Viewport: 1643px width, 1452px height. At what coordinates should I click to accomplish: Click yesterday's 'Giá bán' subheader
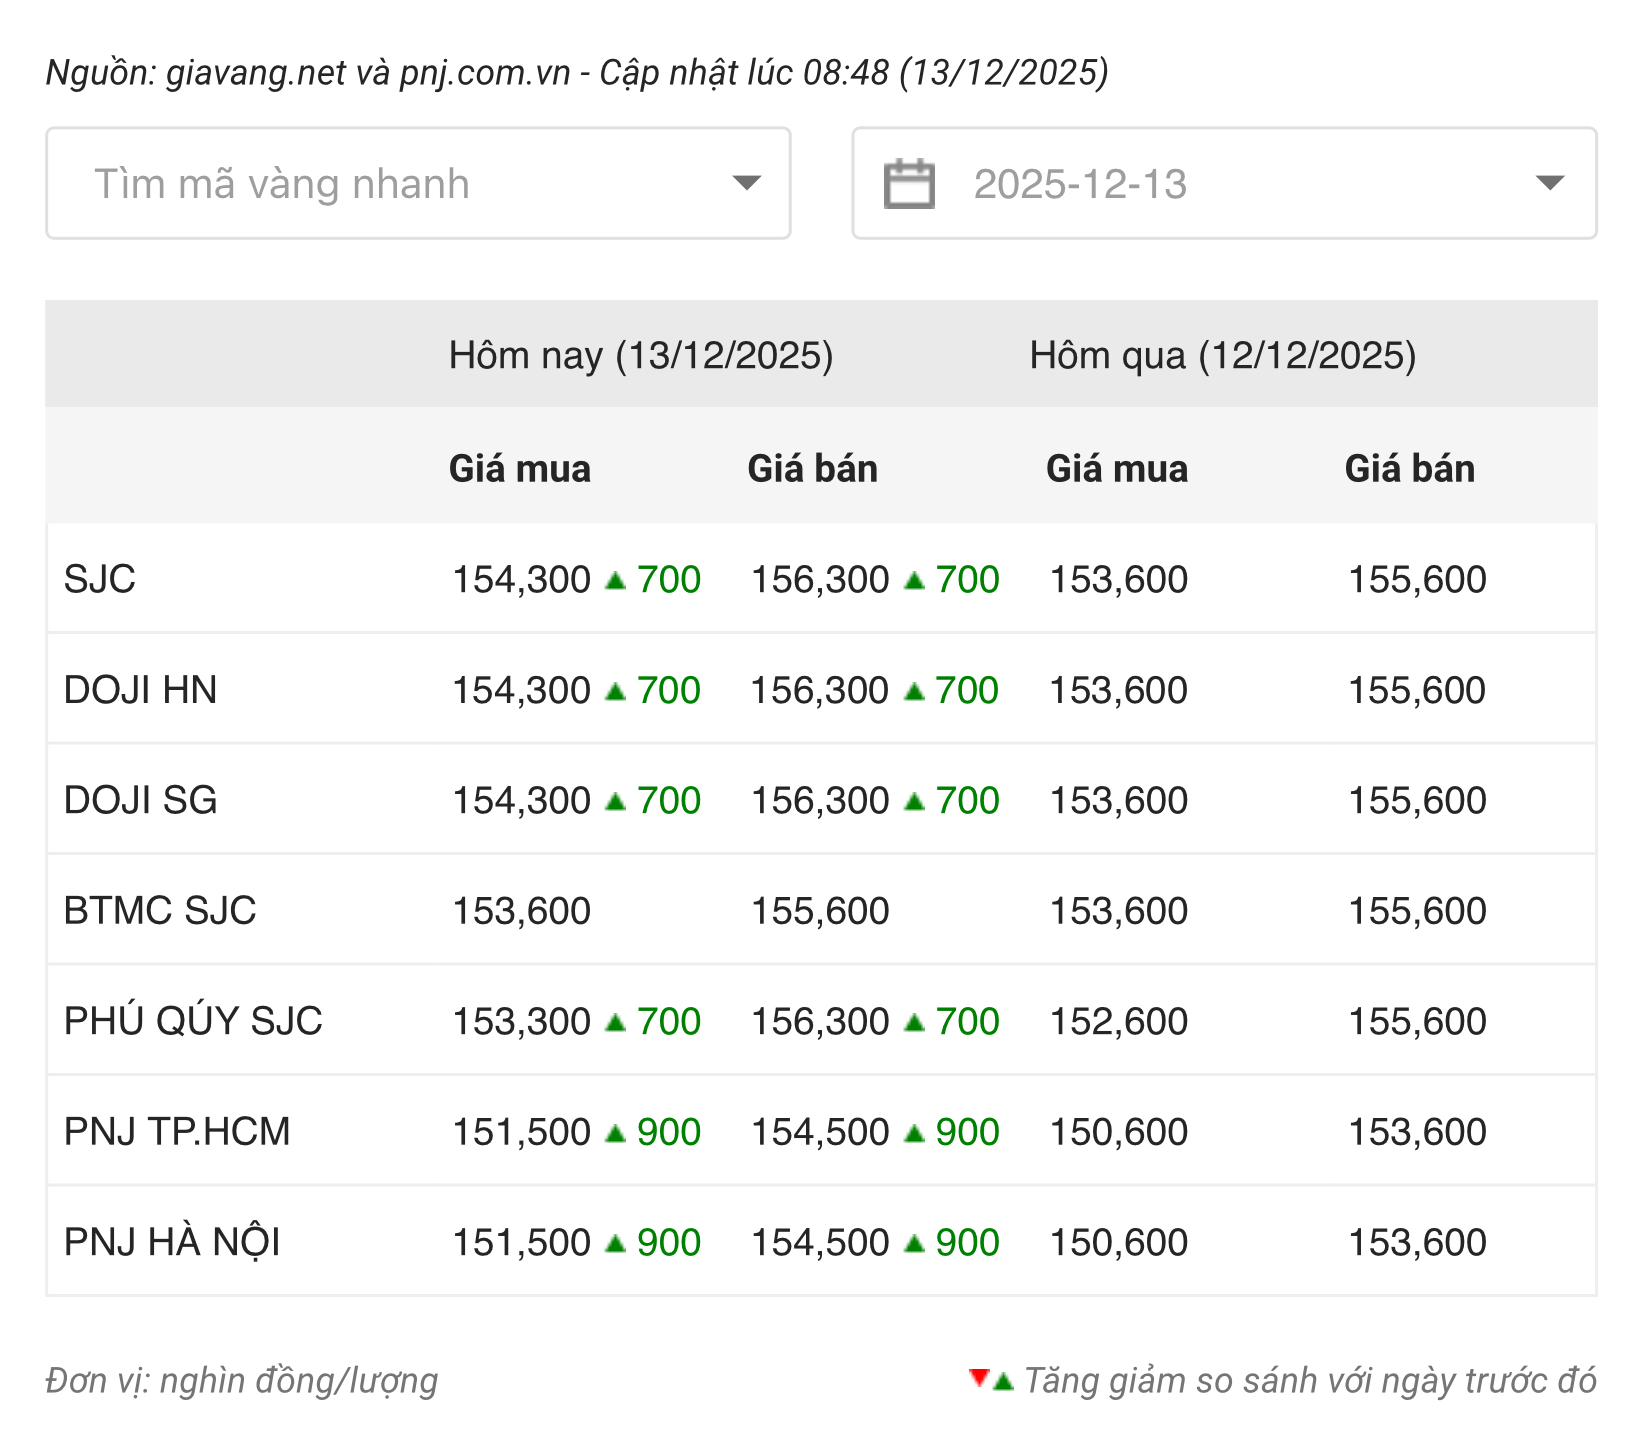tap(1409, 469)
